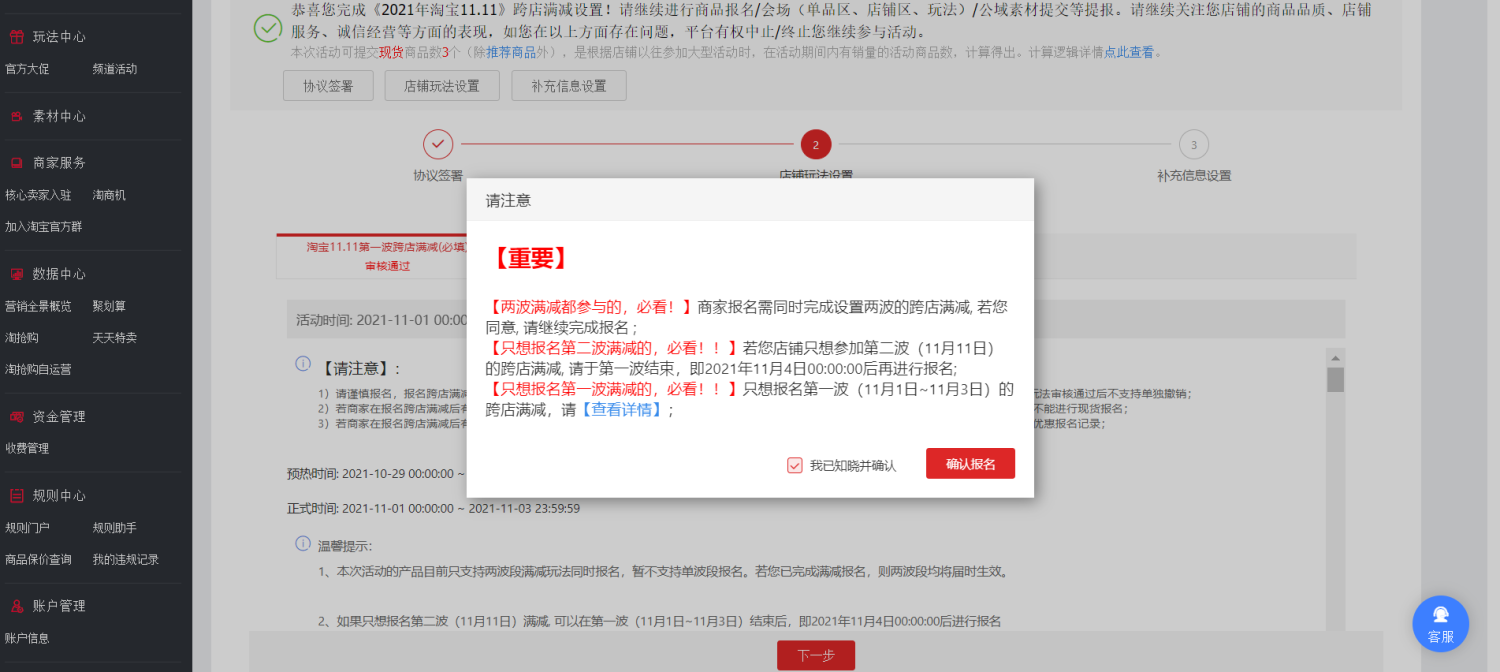Open the 客服 customer service chat bubble
Image resolution: width=1500 pixels, height=672 pixels.
coord(1440,624)
